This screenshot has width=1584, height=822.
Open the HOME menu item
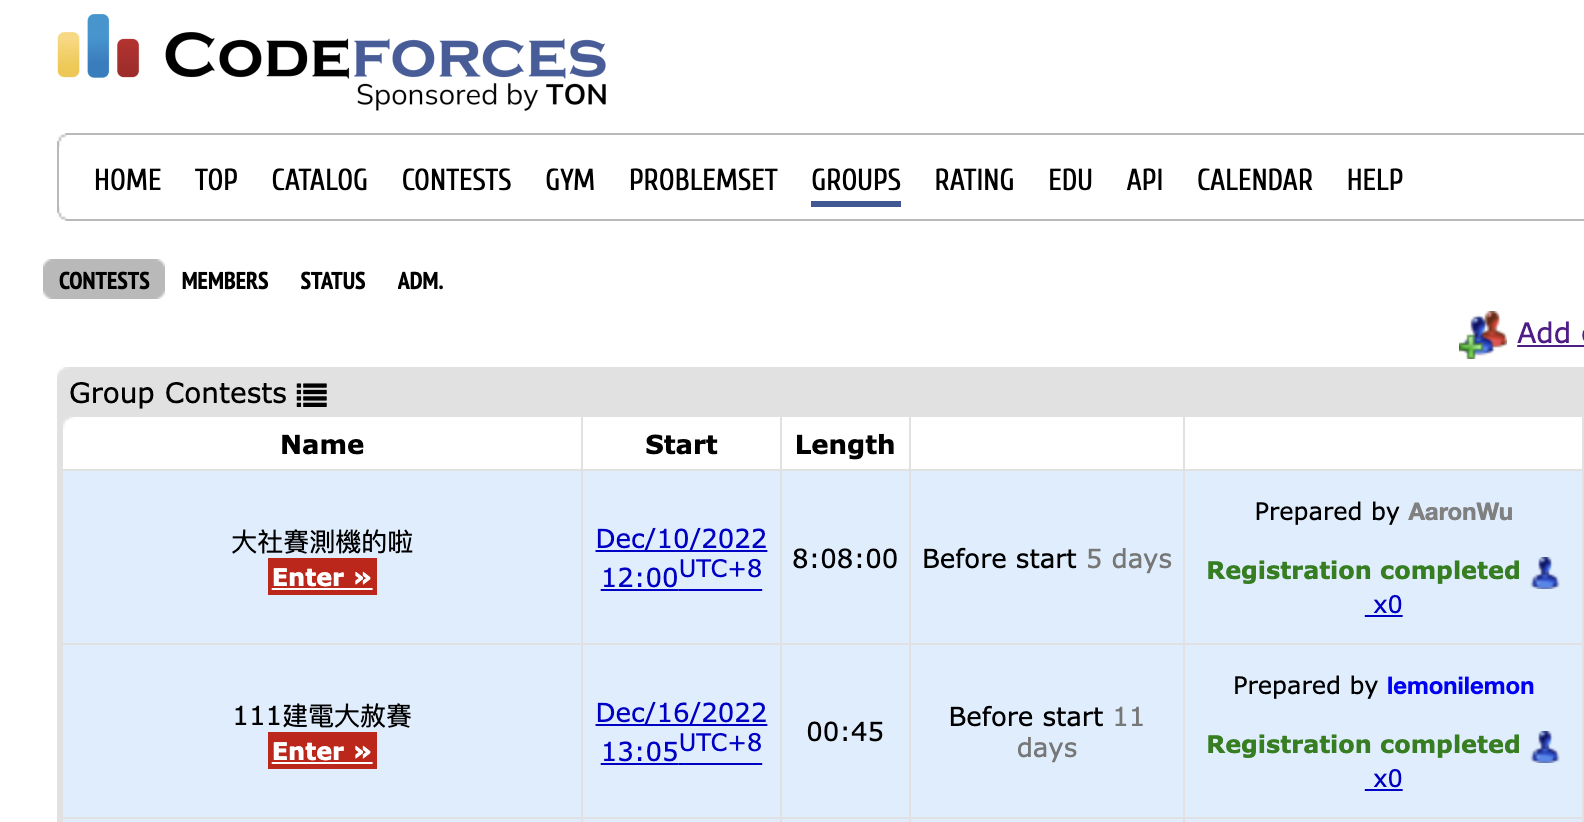(128, 180)
